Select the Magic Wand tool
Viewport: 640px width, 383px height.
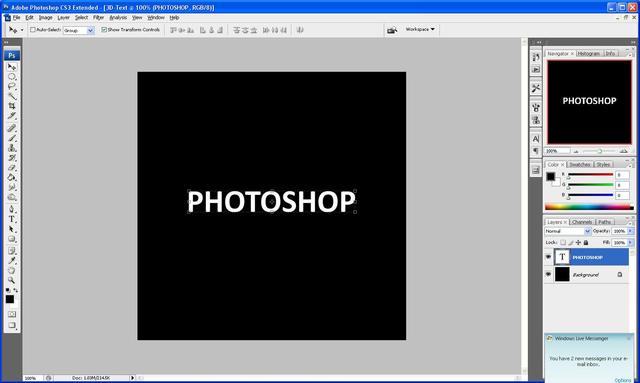click(x=12, y=96)
